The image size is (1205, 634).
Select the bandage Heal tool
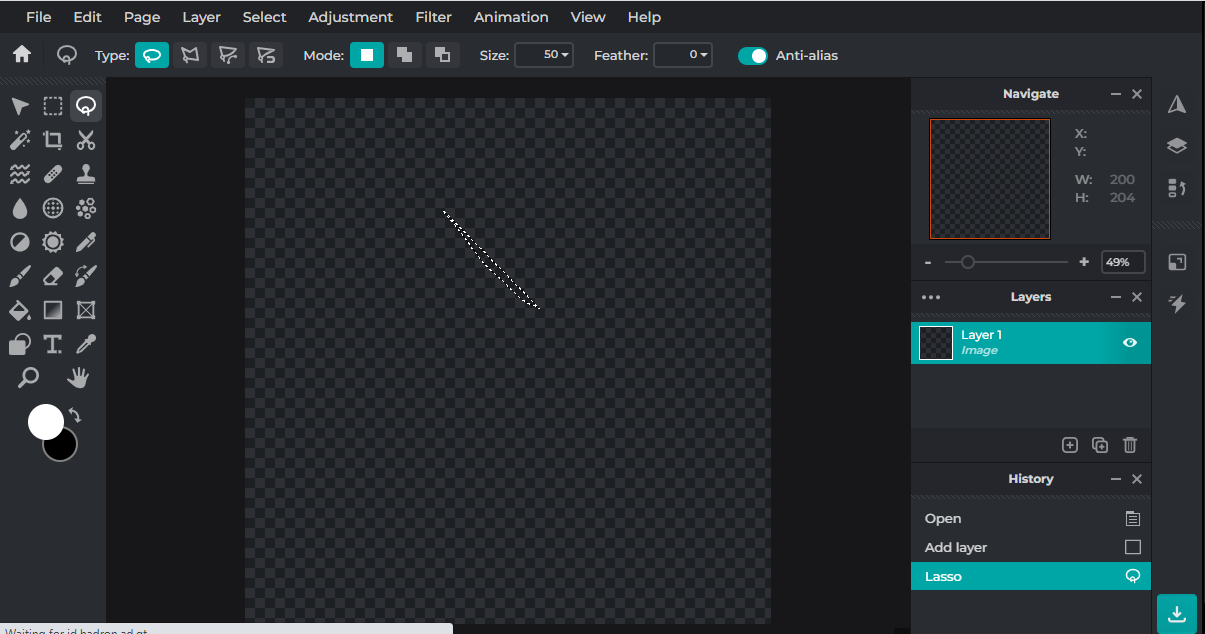coord(53,175)
